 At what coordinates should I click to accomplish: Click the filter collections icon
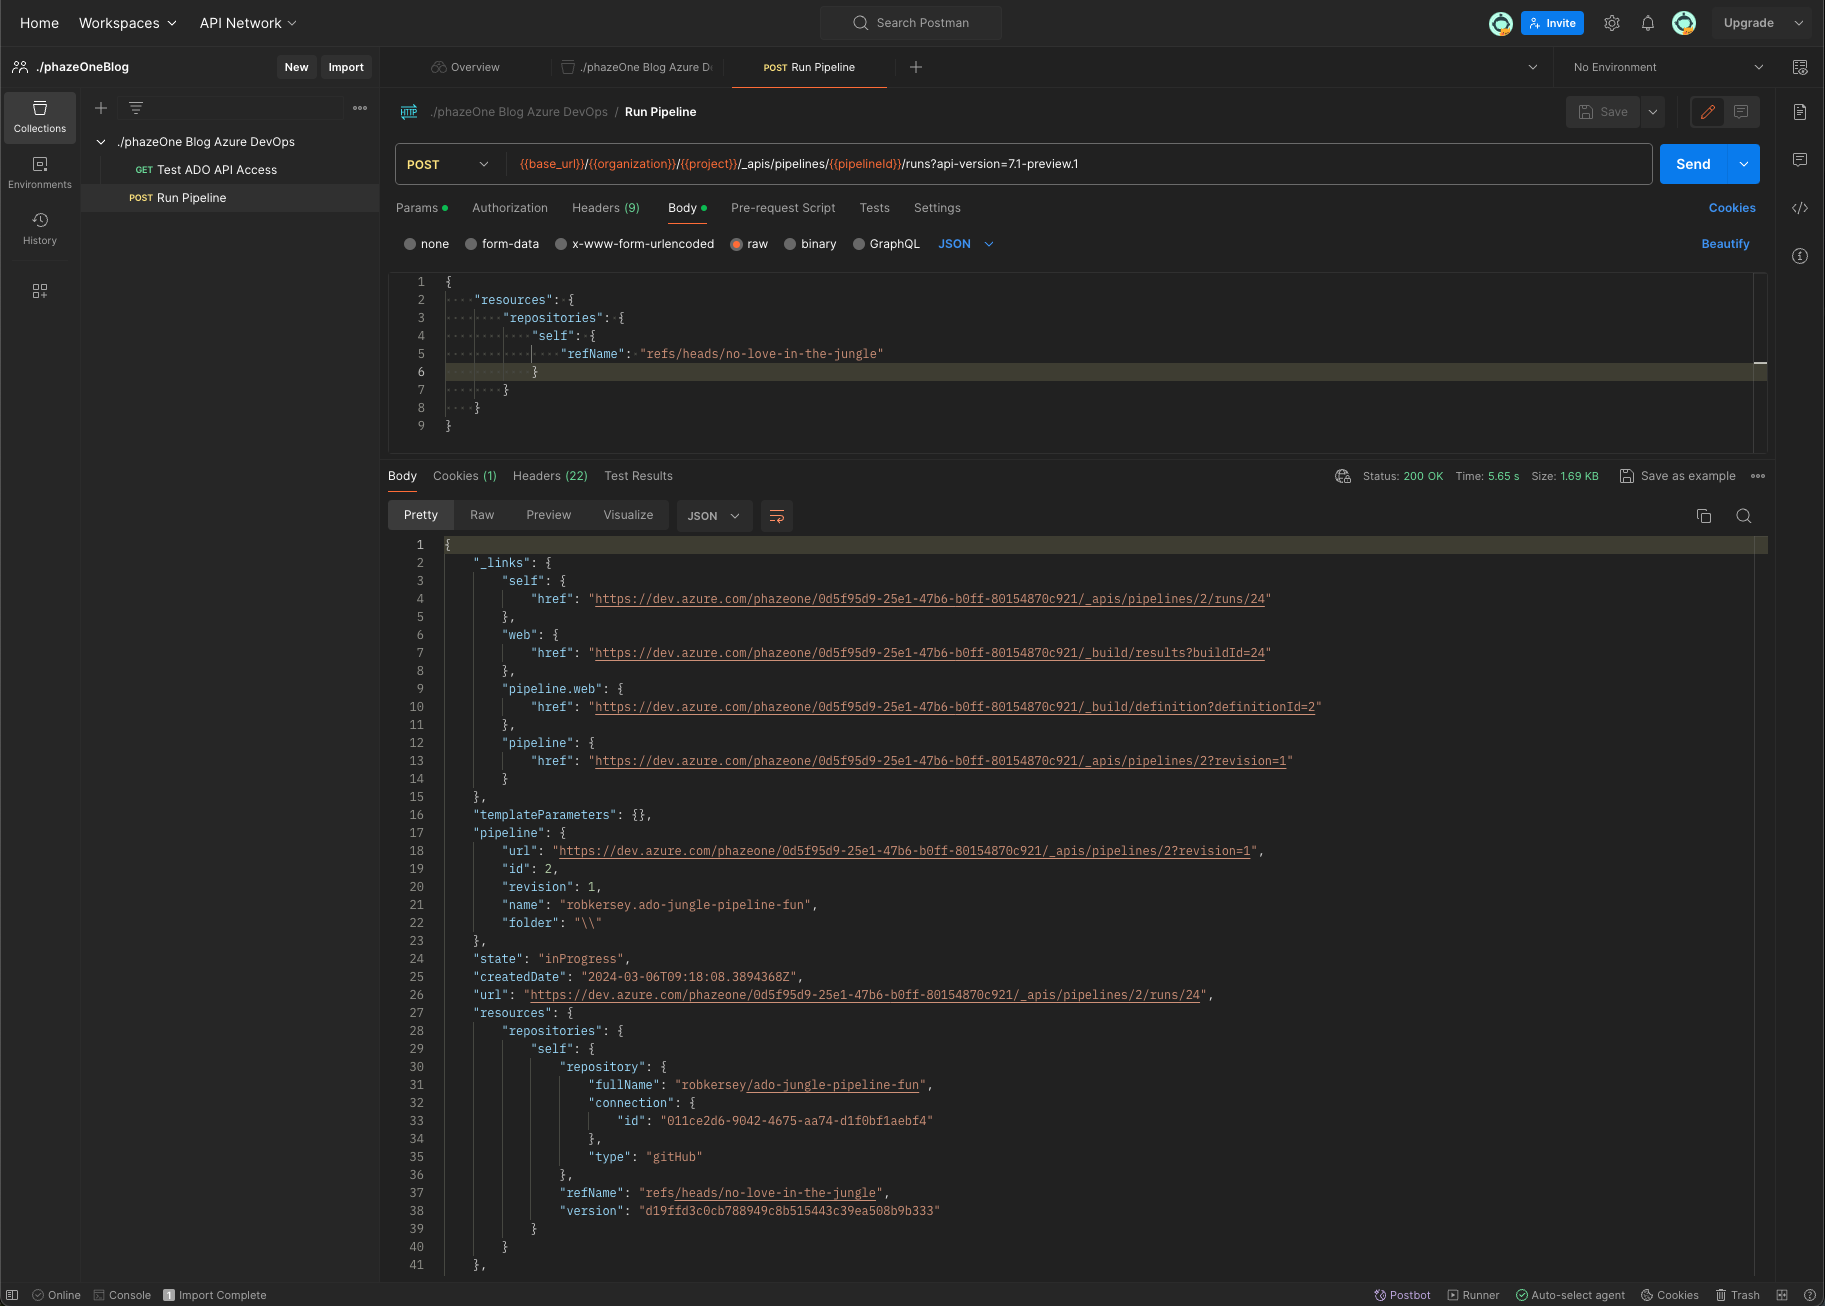[x=136, y=108]
